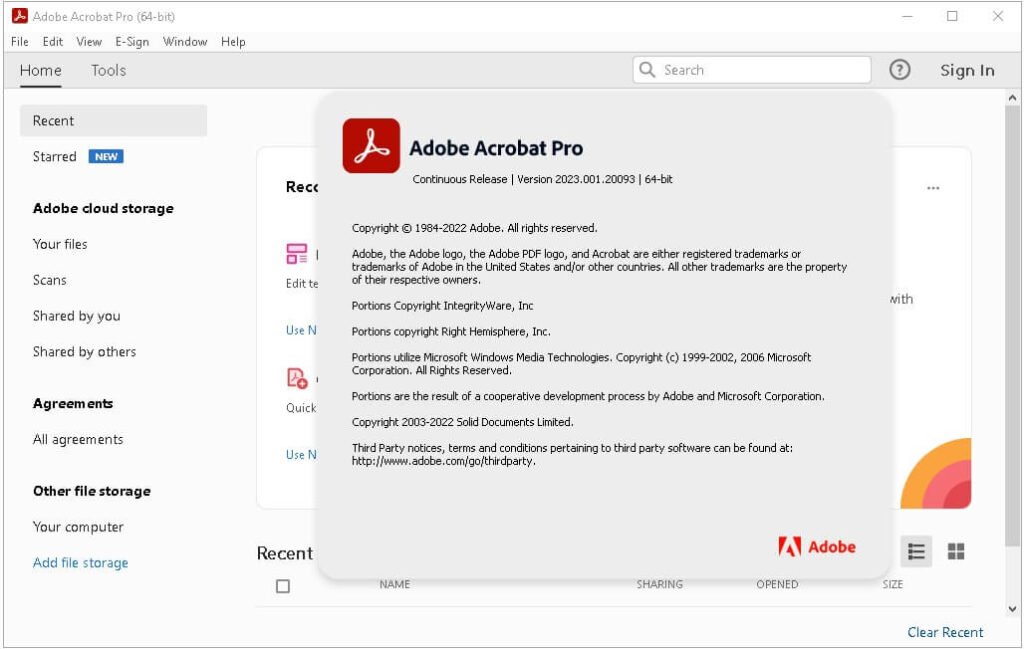1024x649 pixels.
Task: Click the Acrobat title bar app icon
Action: click(x=20, y=16)
